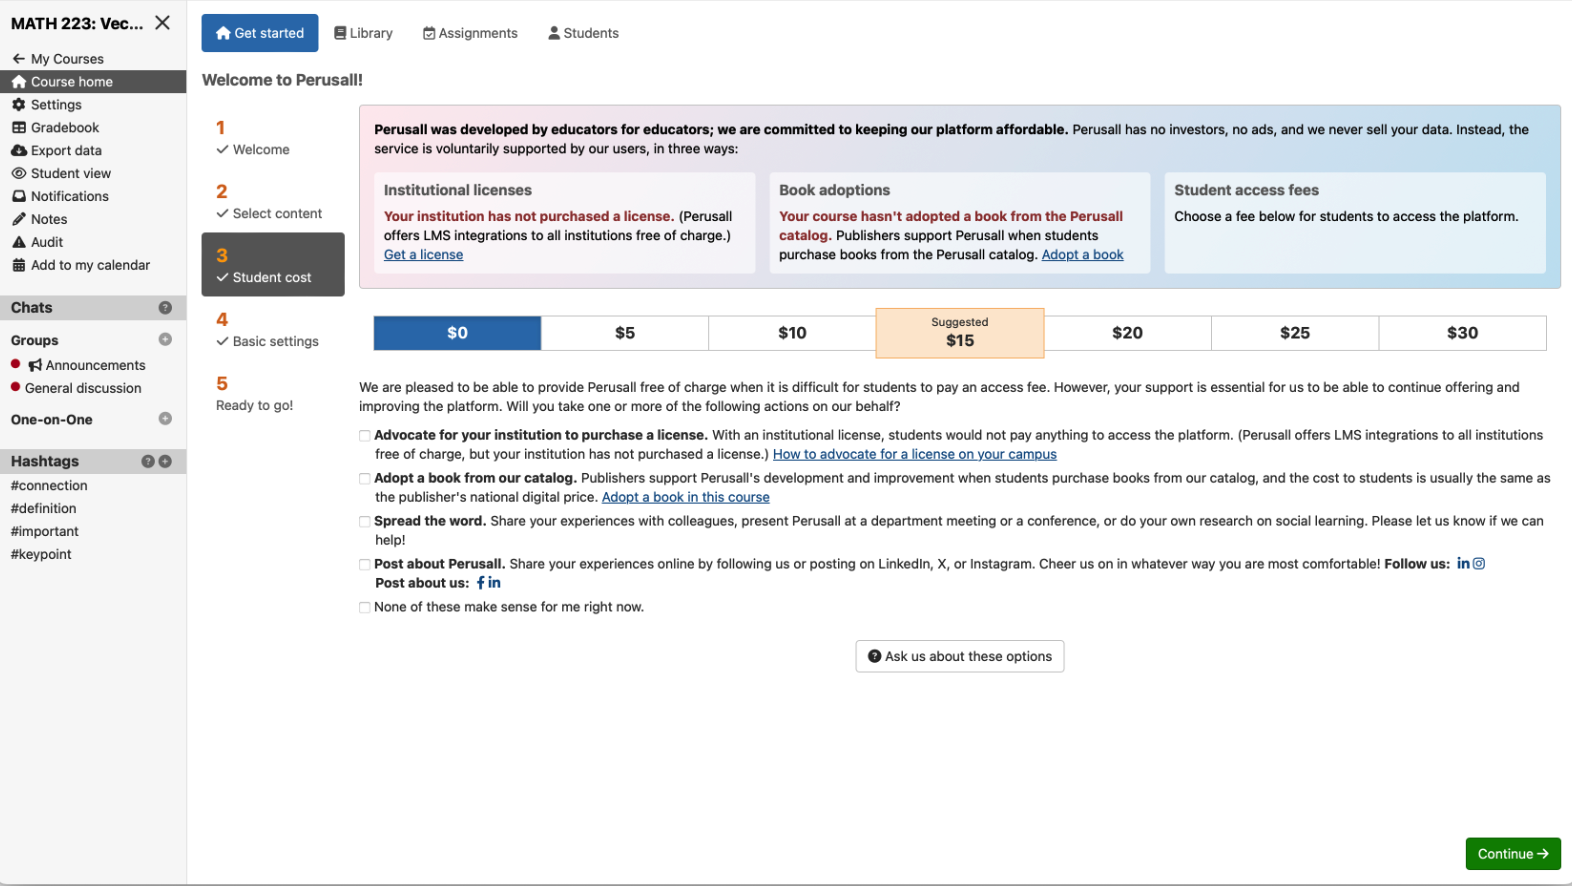
Task: Go back to My Courses
Action: (x=58, y=59)
